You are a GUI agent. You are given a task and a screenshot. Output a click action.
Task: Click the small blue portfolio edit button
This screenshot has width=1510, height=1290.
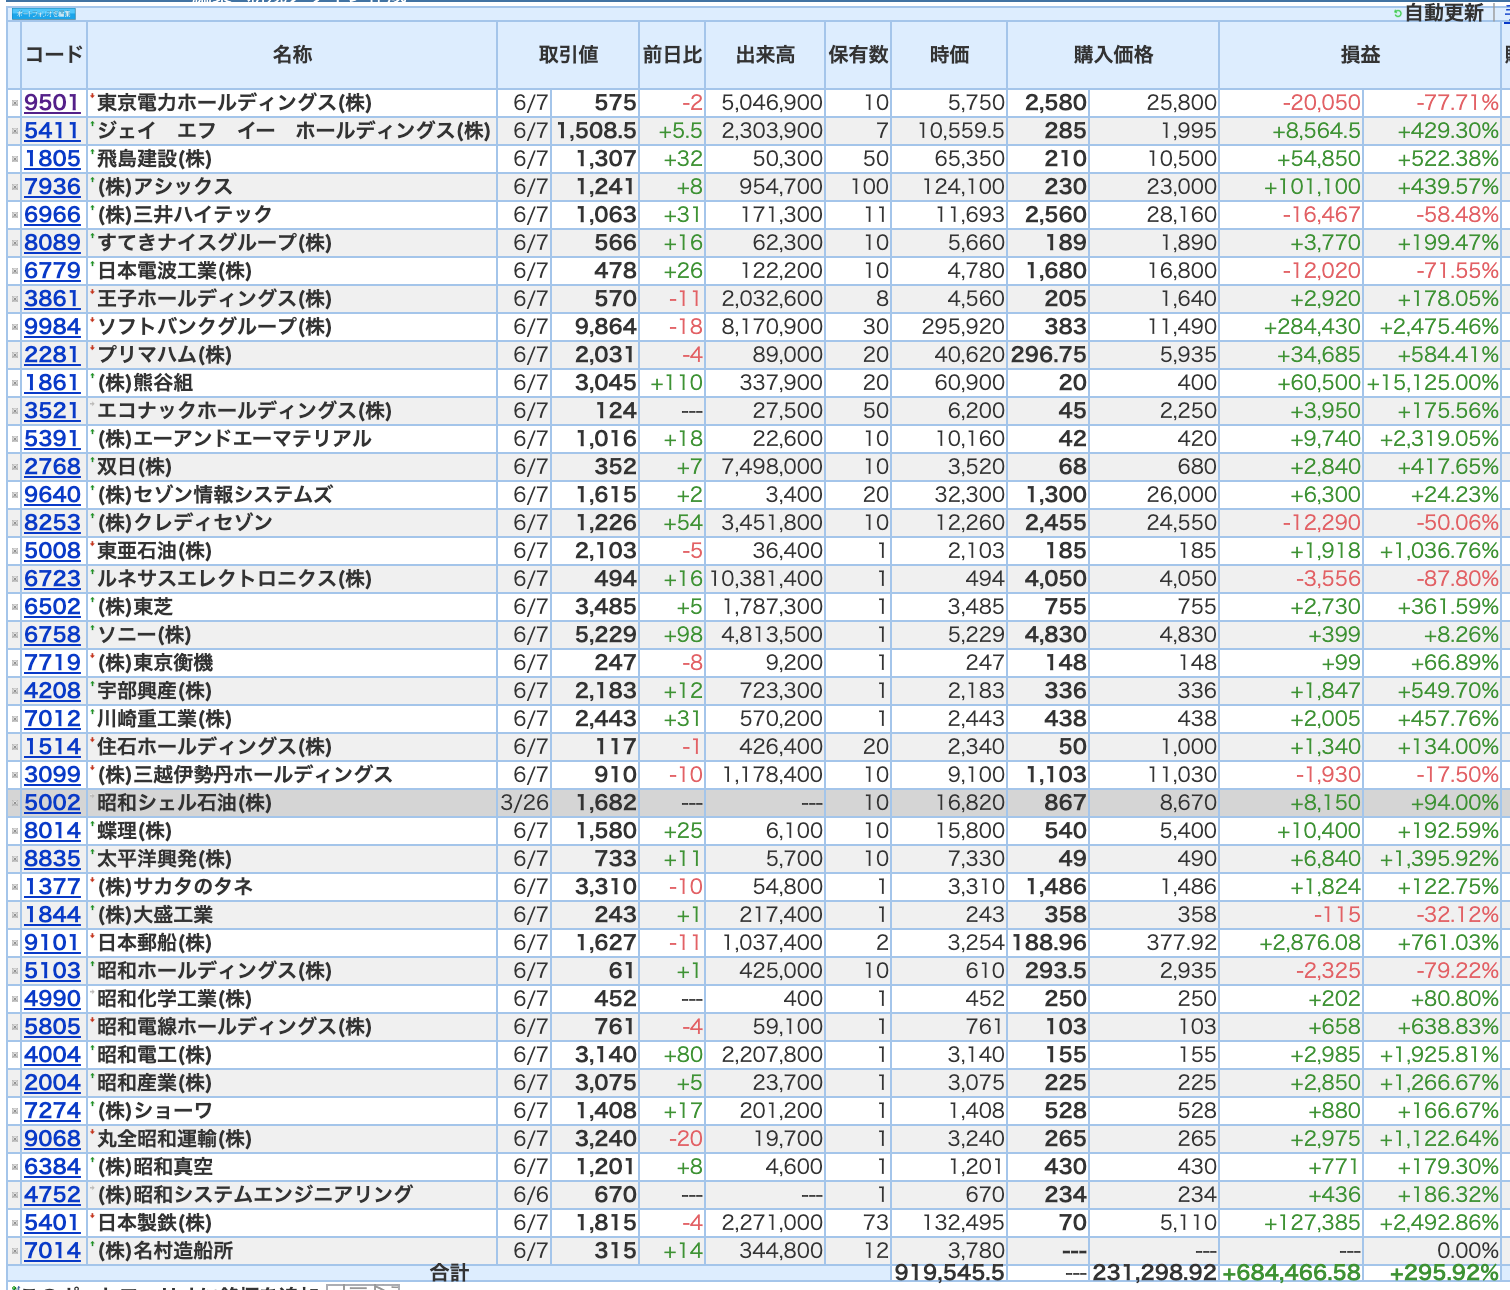[43, 14]
